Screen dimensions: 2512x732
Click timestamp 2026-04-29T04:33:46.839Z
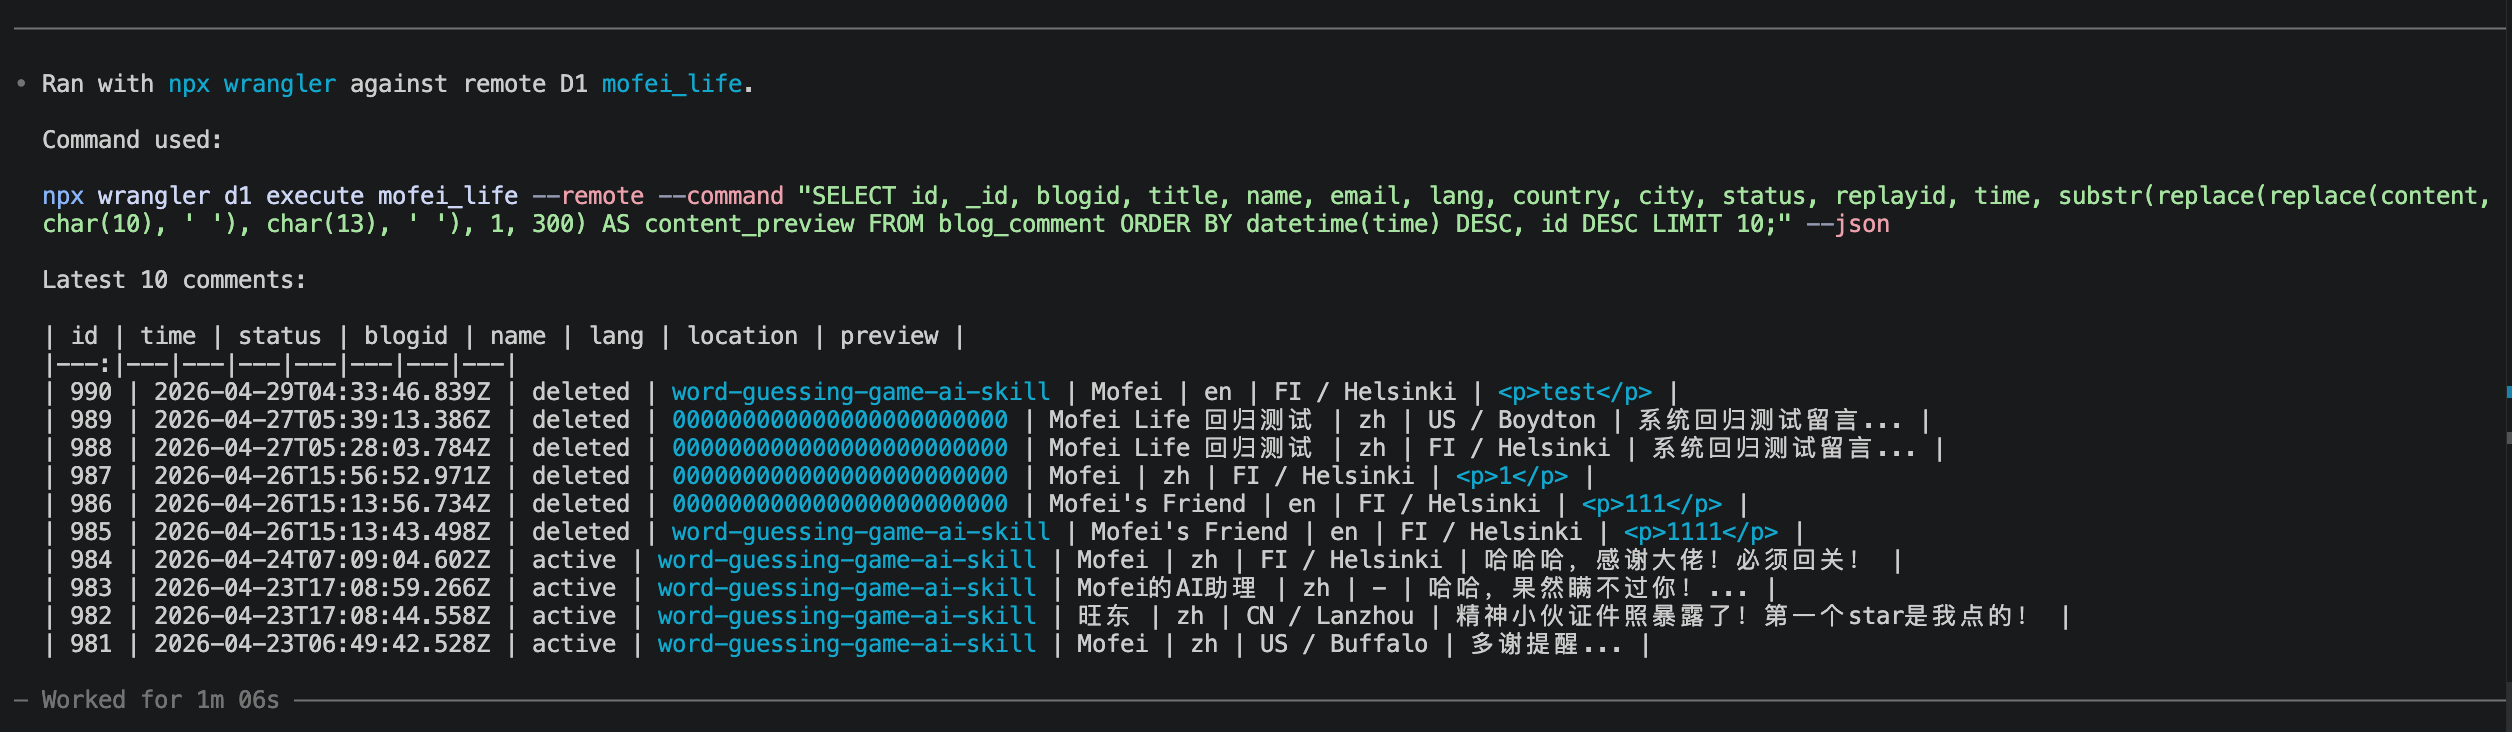click(x=322, y=392)
